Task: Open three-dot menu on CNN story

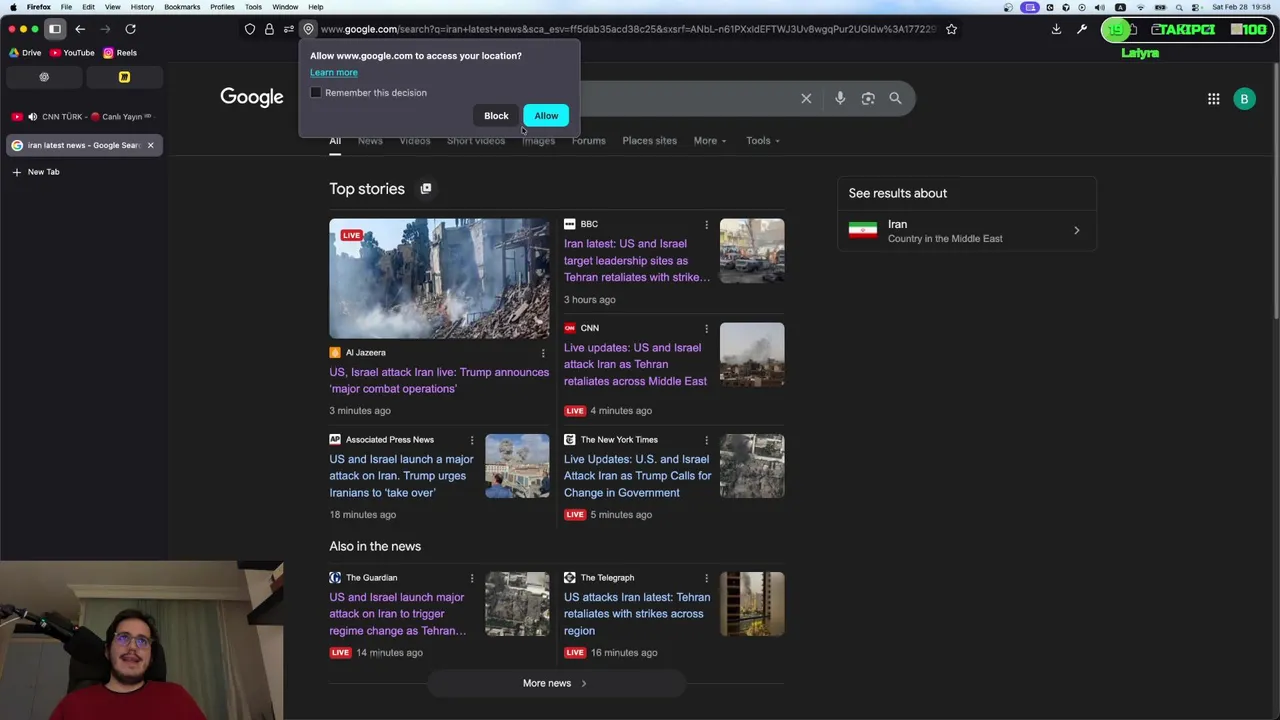Action: click(x=706, y=328)
